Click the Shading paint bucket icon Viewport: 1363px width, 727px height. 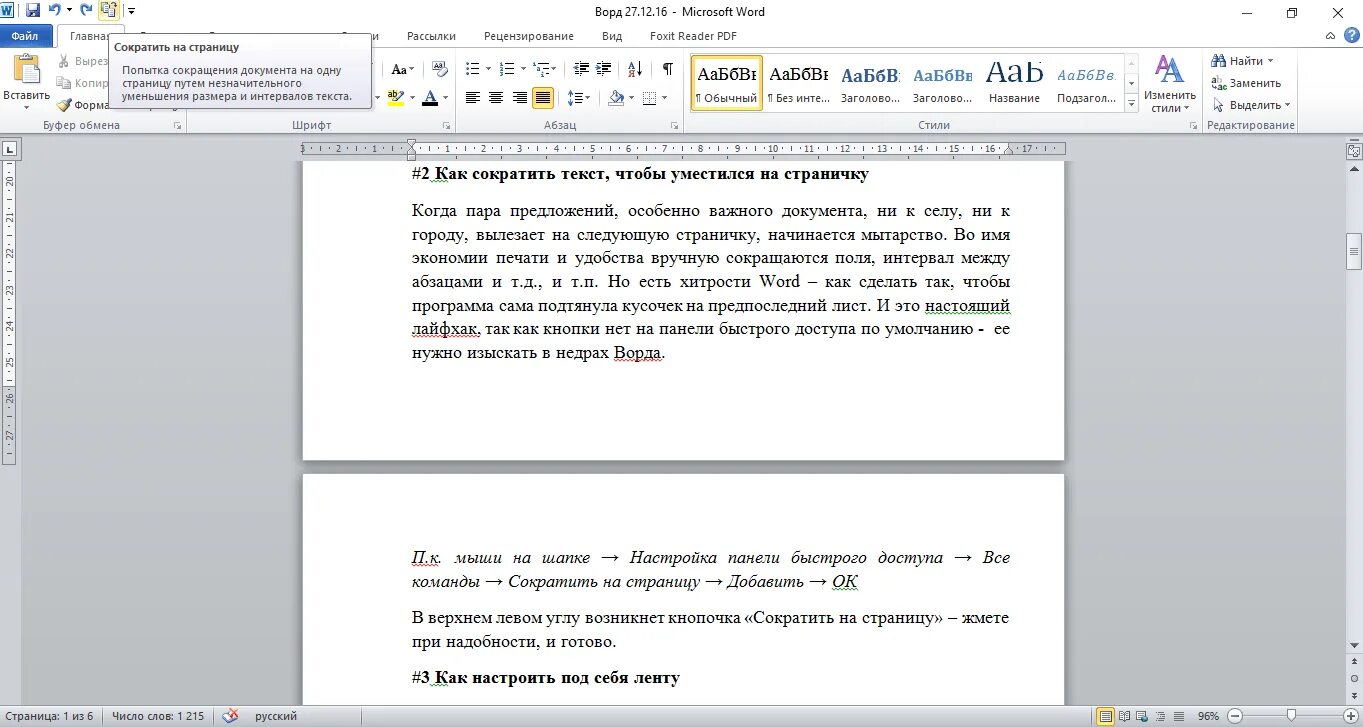(615, 97)
